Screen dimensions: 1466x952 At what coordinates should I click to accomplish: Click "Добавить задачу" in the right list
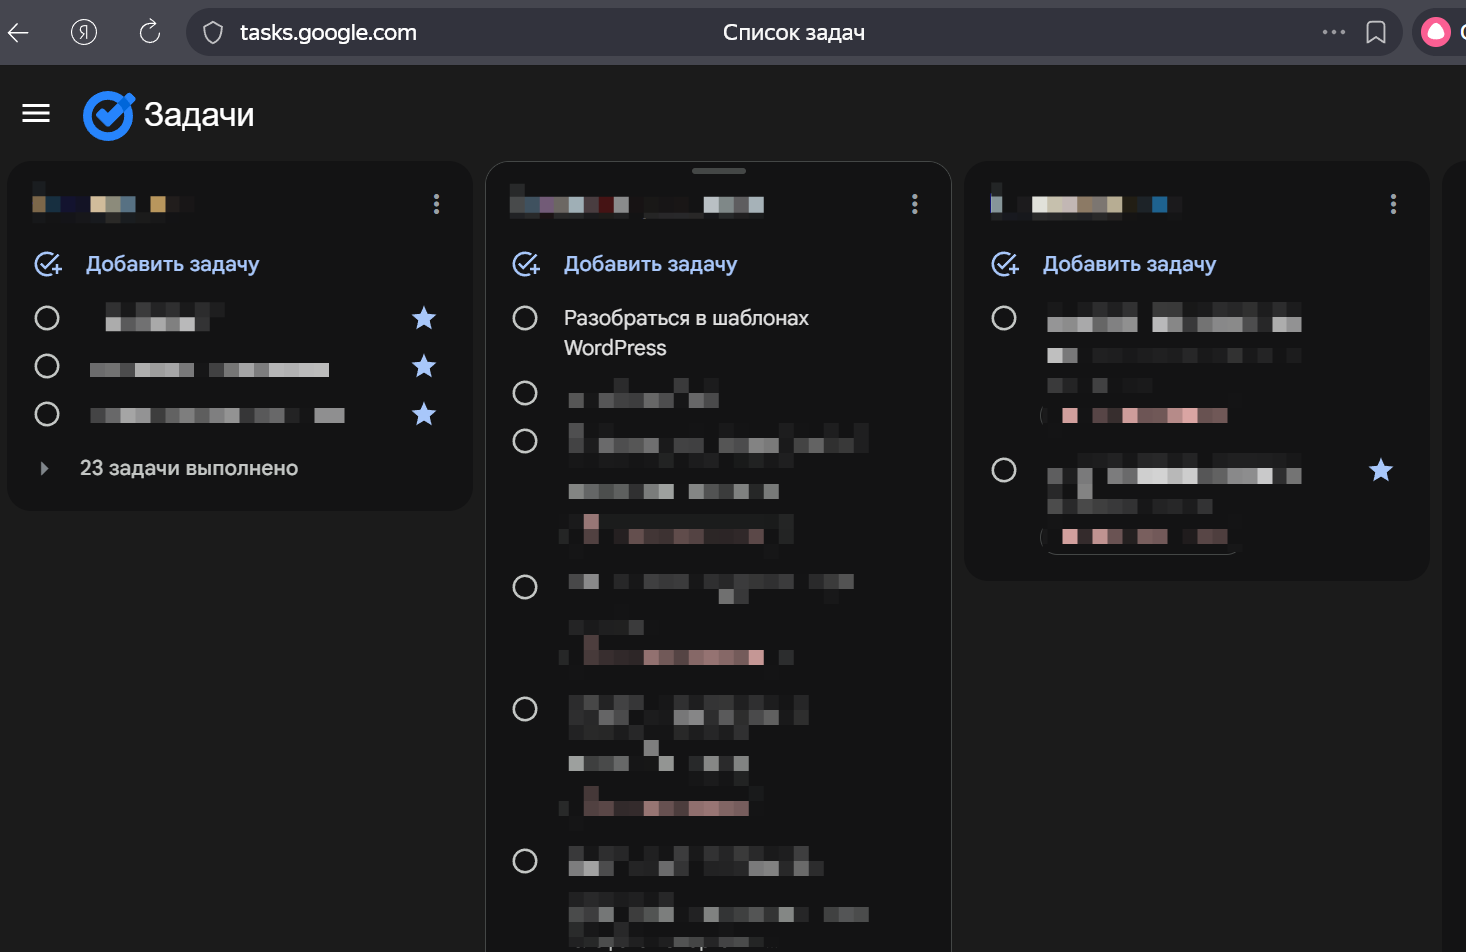pos(1129,264)
